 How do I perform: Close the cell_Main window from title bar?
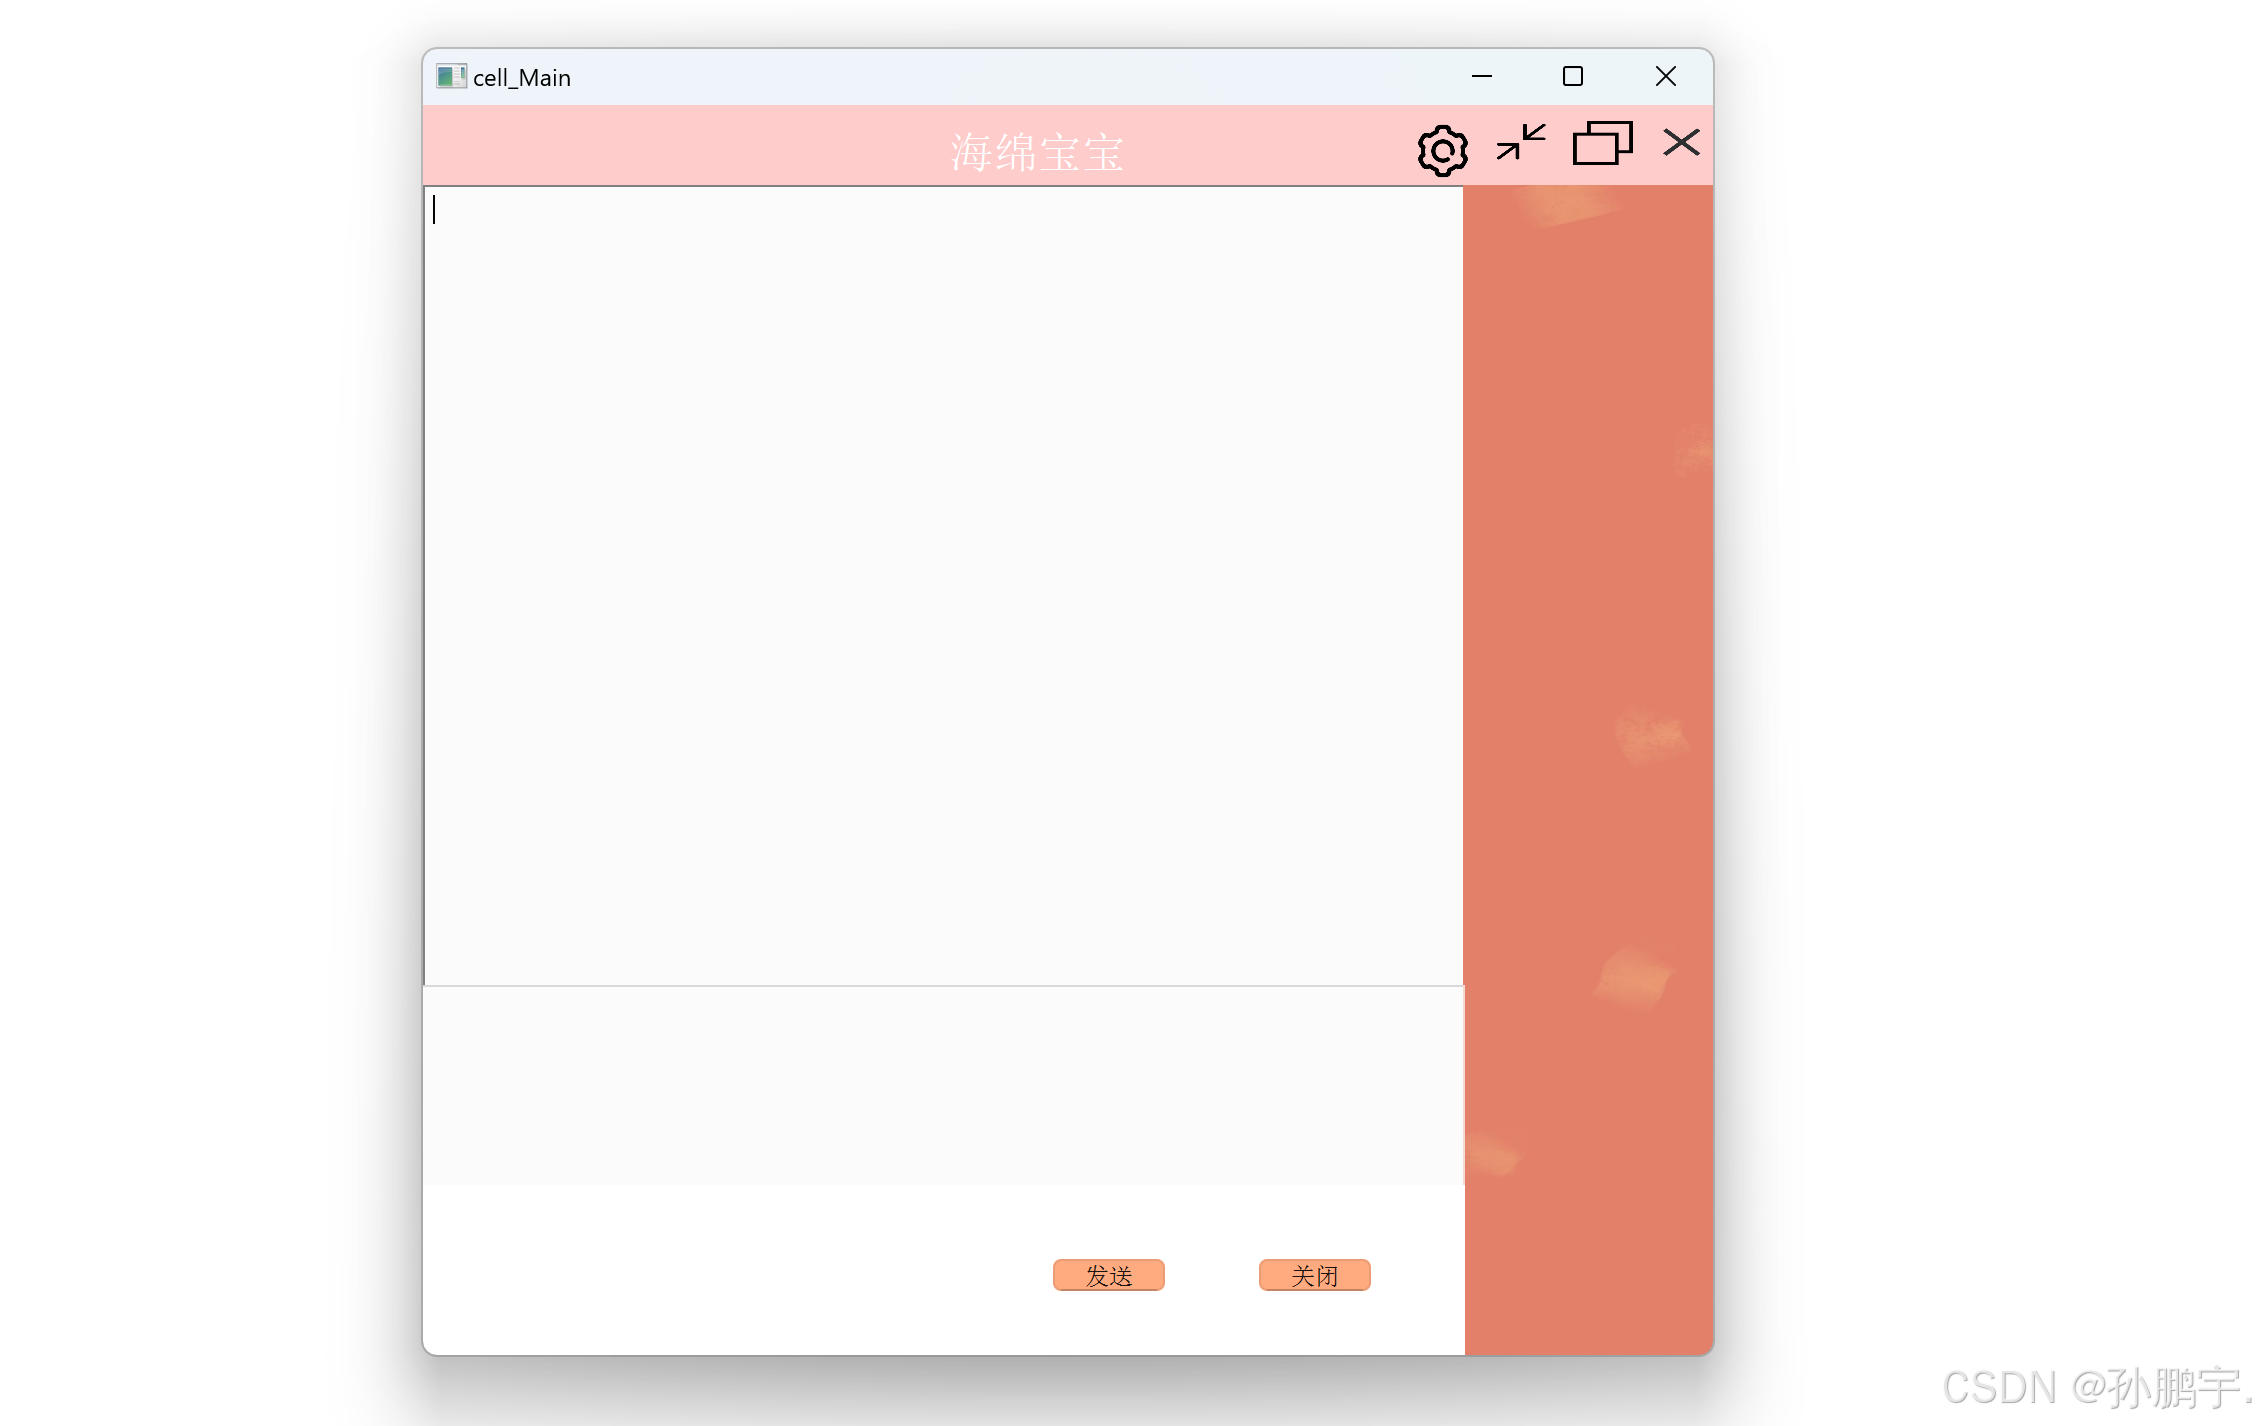pos(1665,76)
